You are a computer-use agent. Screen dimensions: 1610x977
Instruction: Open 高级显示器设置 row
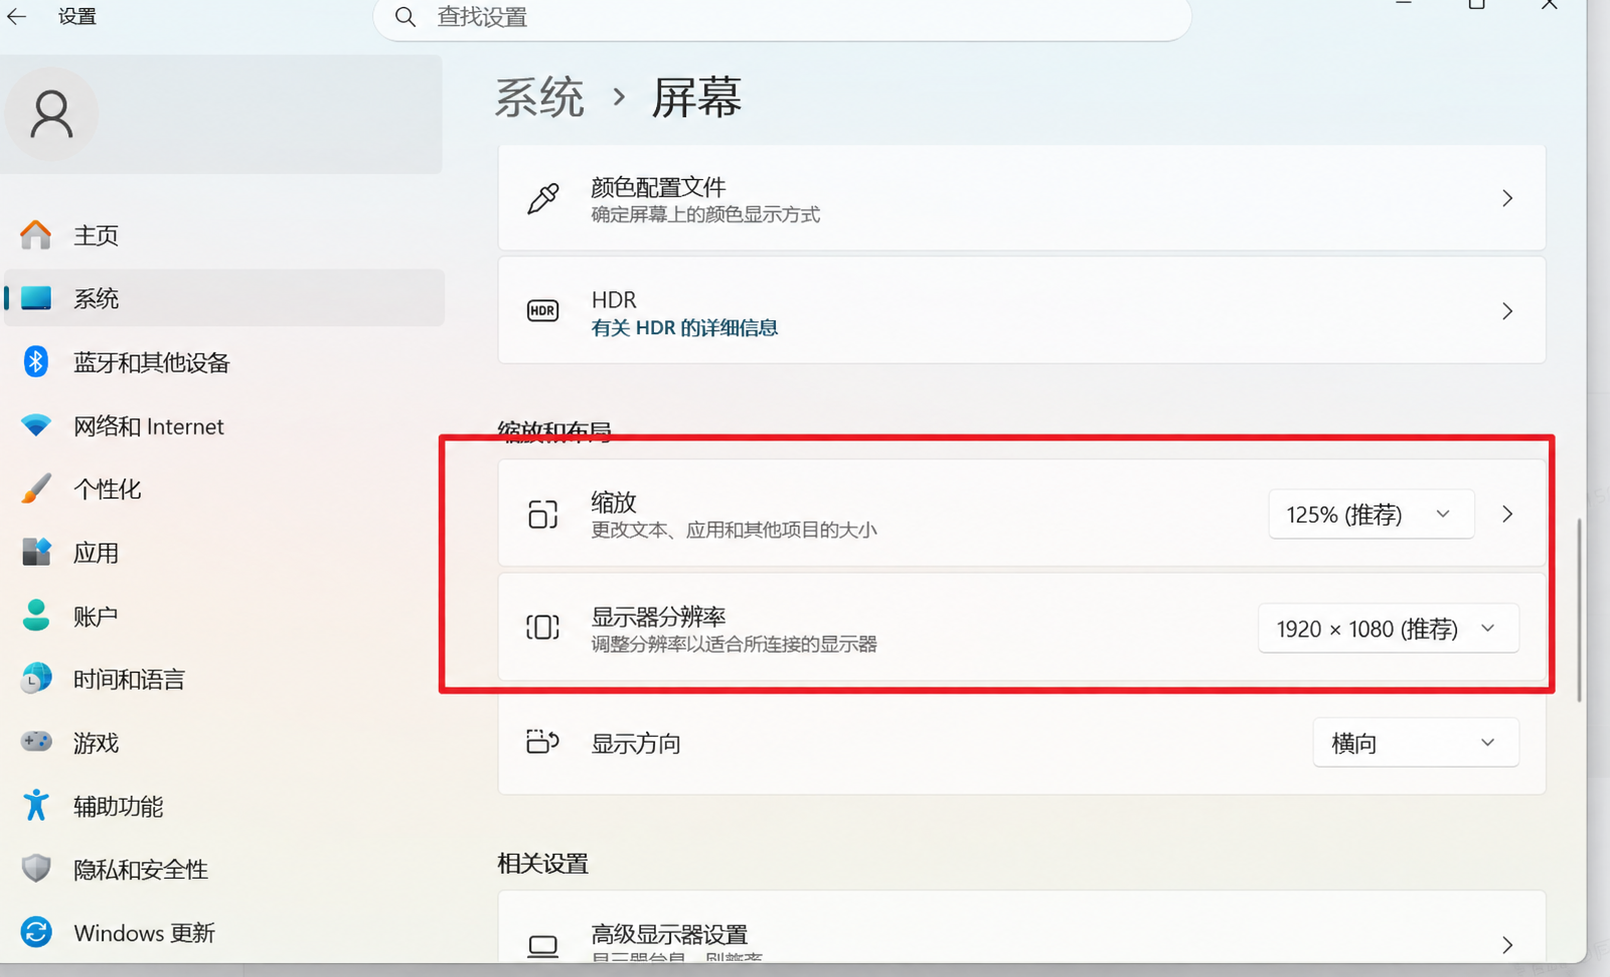pyautogui.click(x=1021, y=927)
